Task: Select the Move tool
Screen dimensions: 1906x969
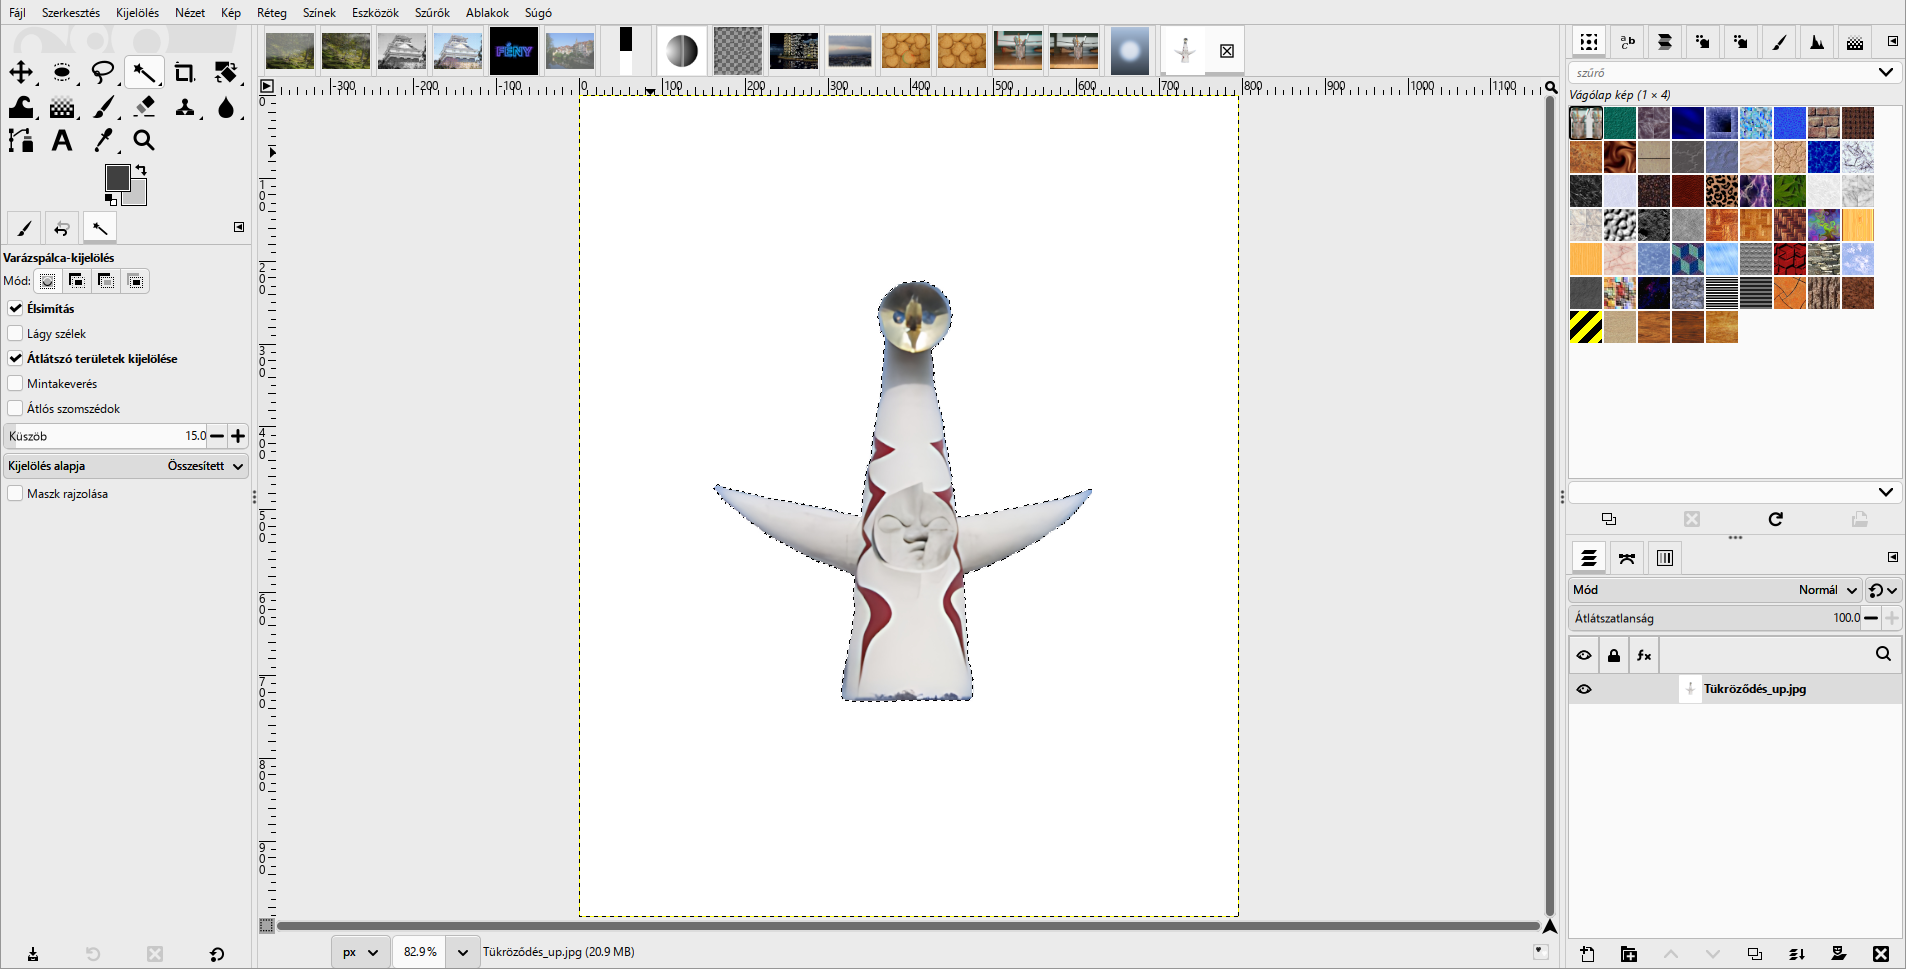Action: tap(21, 72)
